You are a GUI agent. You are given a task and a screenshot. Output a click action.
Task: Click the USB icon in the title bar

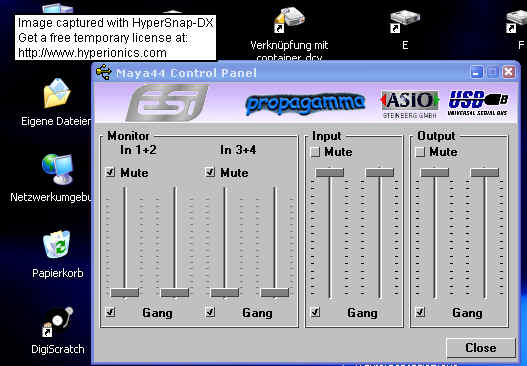(x=104, y=72)
